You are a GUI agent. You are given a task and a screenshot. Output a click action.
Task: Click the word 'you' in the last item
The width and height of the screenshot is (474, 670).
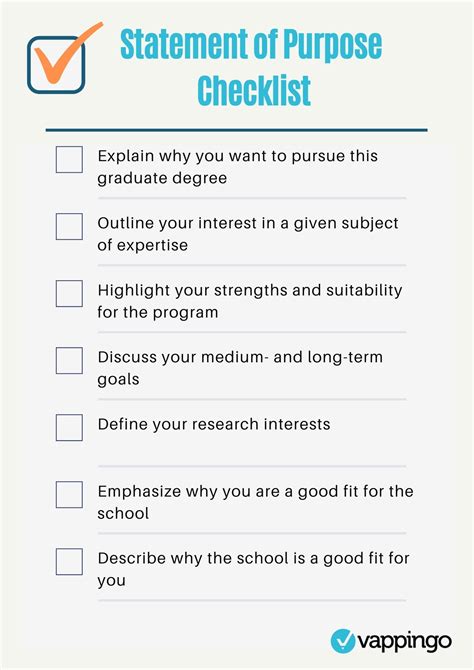[111, 581]
